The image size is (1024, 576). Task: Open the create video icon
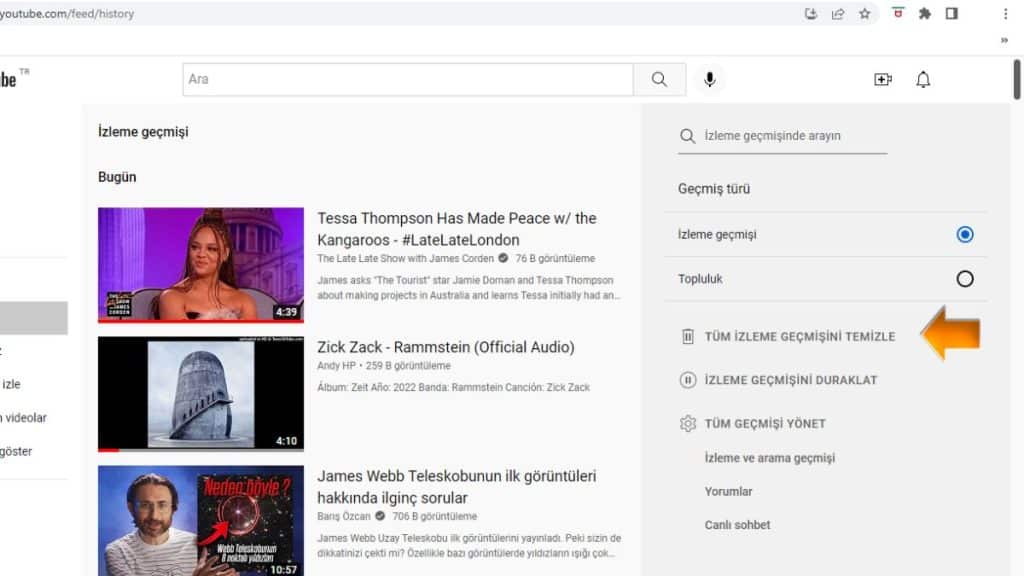click(x=883, y=80)
